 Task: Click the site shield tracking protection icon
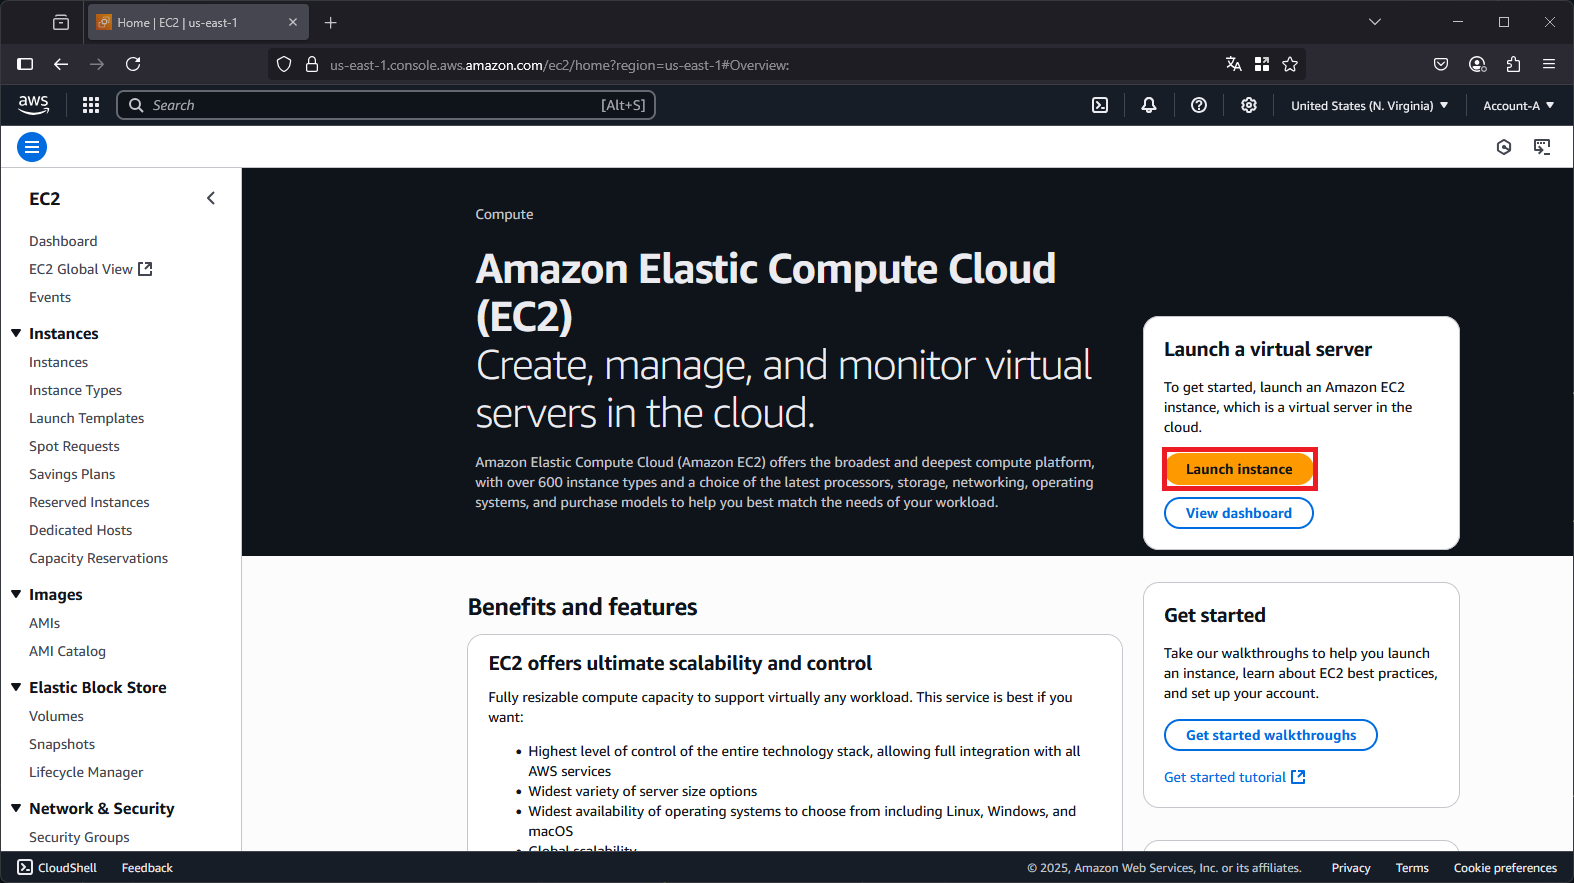(284, 64)
